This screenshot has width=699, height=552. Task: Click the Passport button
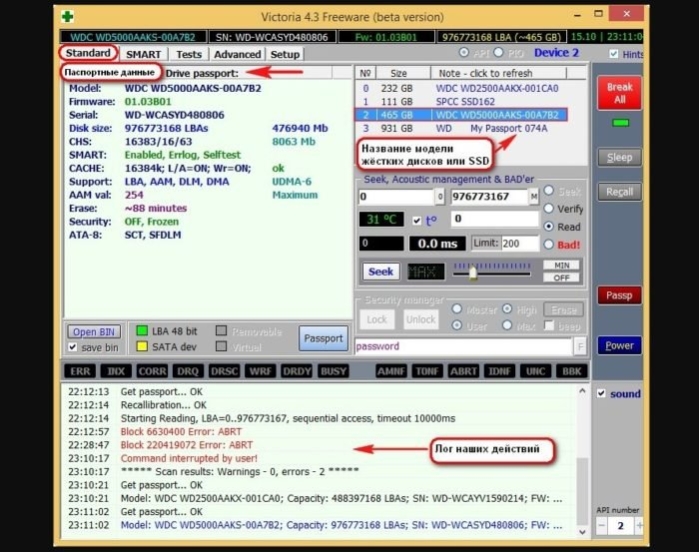click(323, 338)
